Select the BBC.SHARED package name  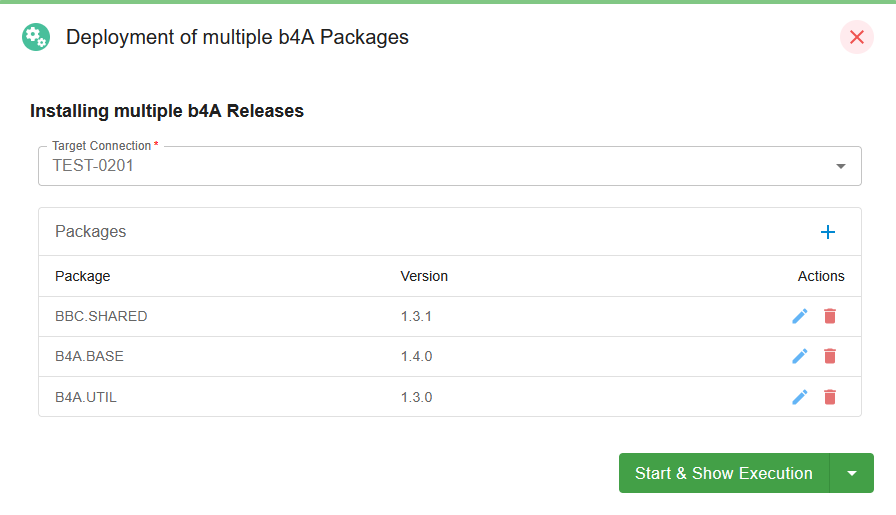pos(101,316)
